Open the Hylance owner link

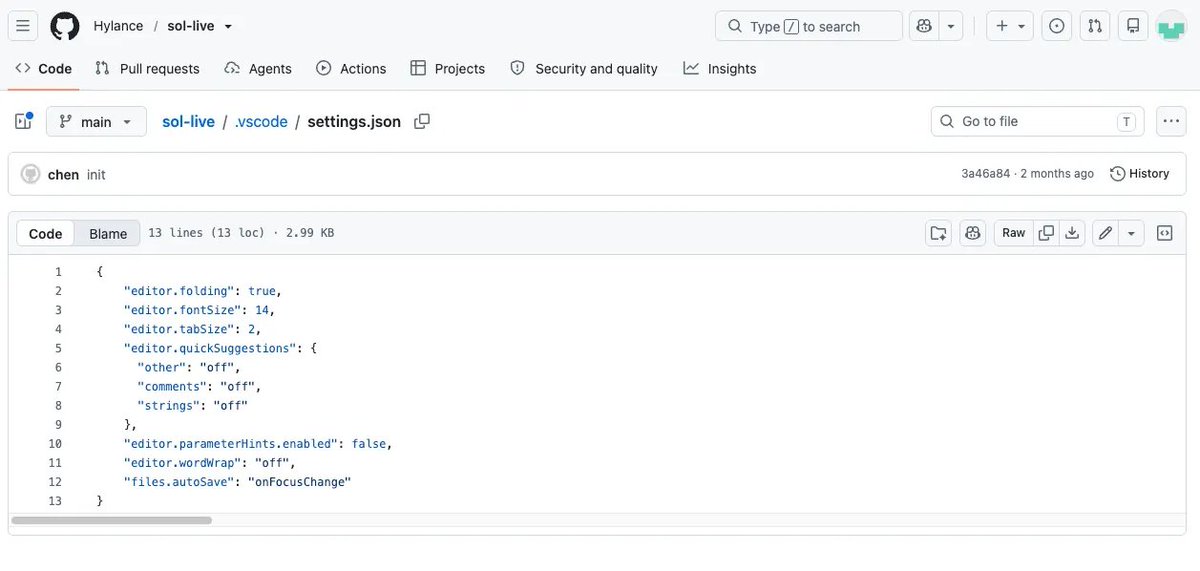[x=118, y=26]
